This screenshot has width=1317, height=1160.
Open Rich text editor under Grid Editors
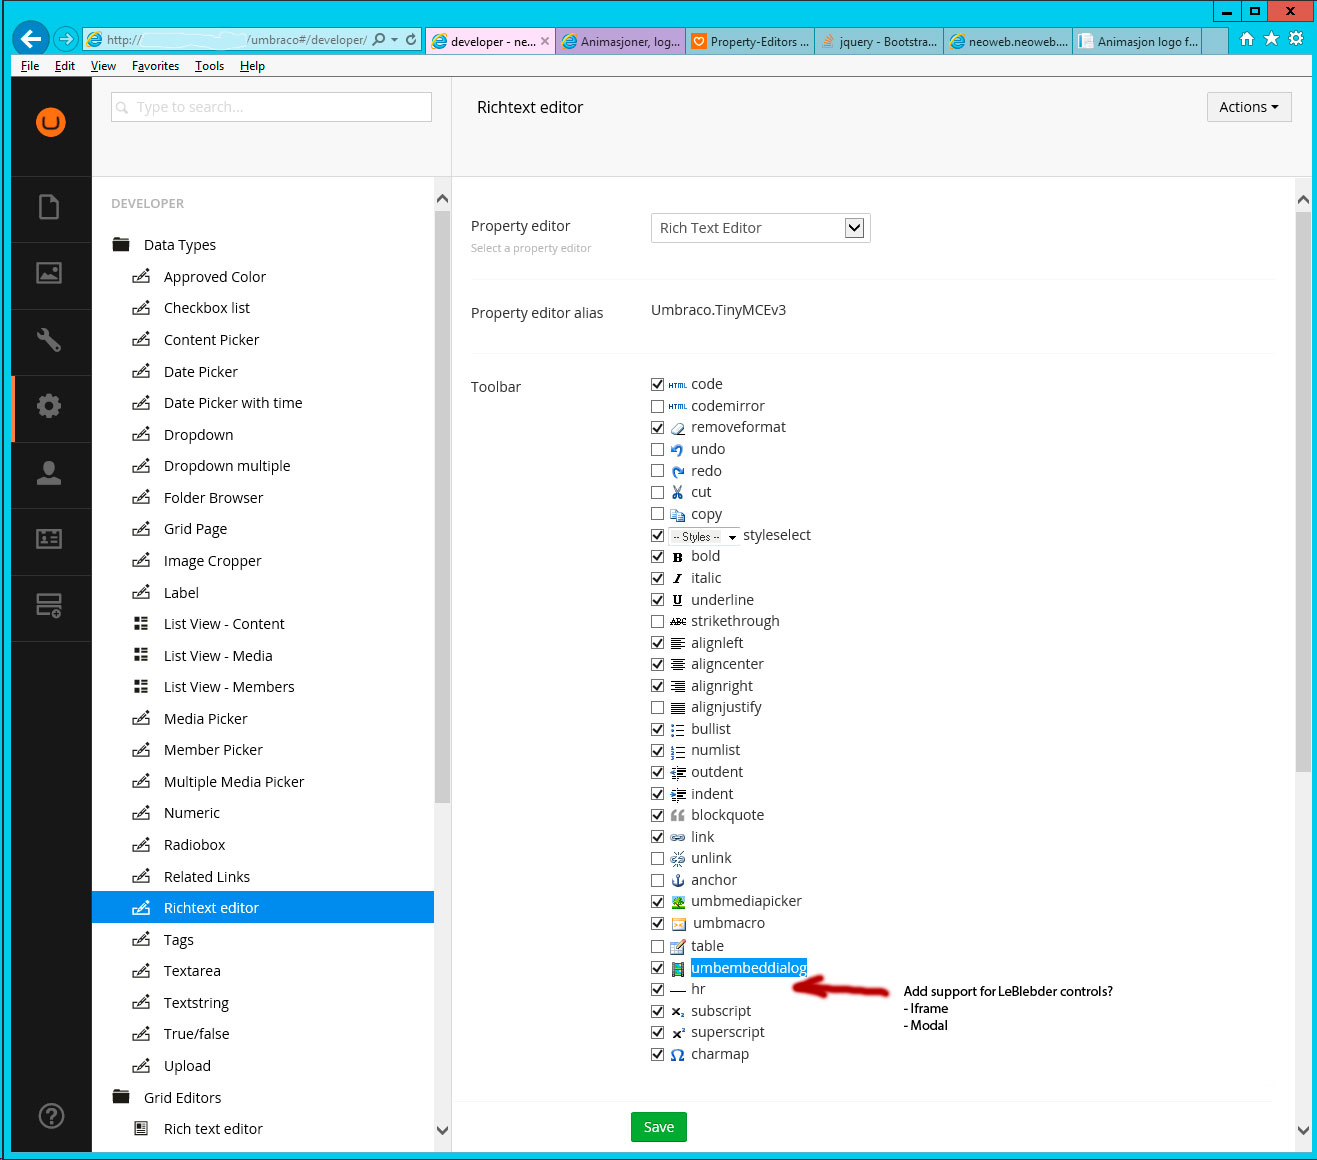[213, 1129]
